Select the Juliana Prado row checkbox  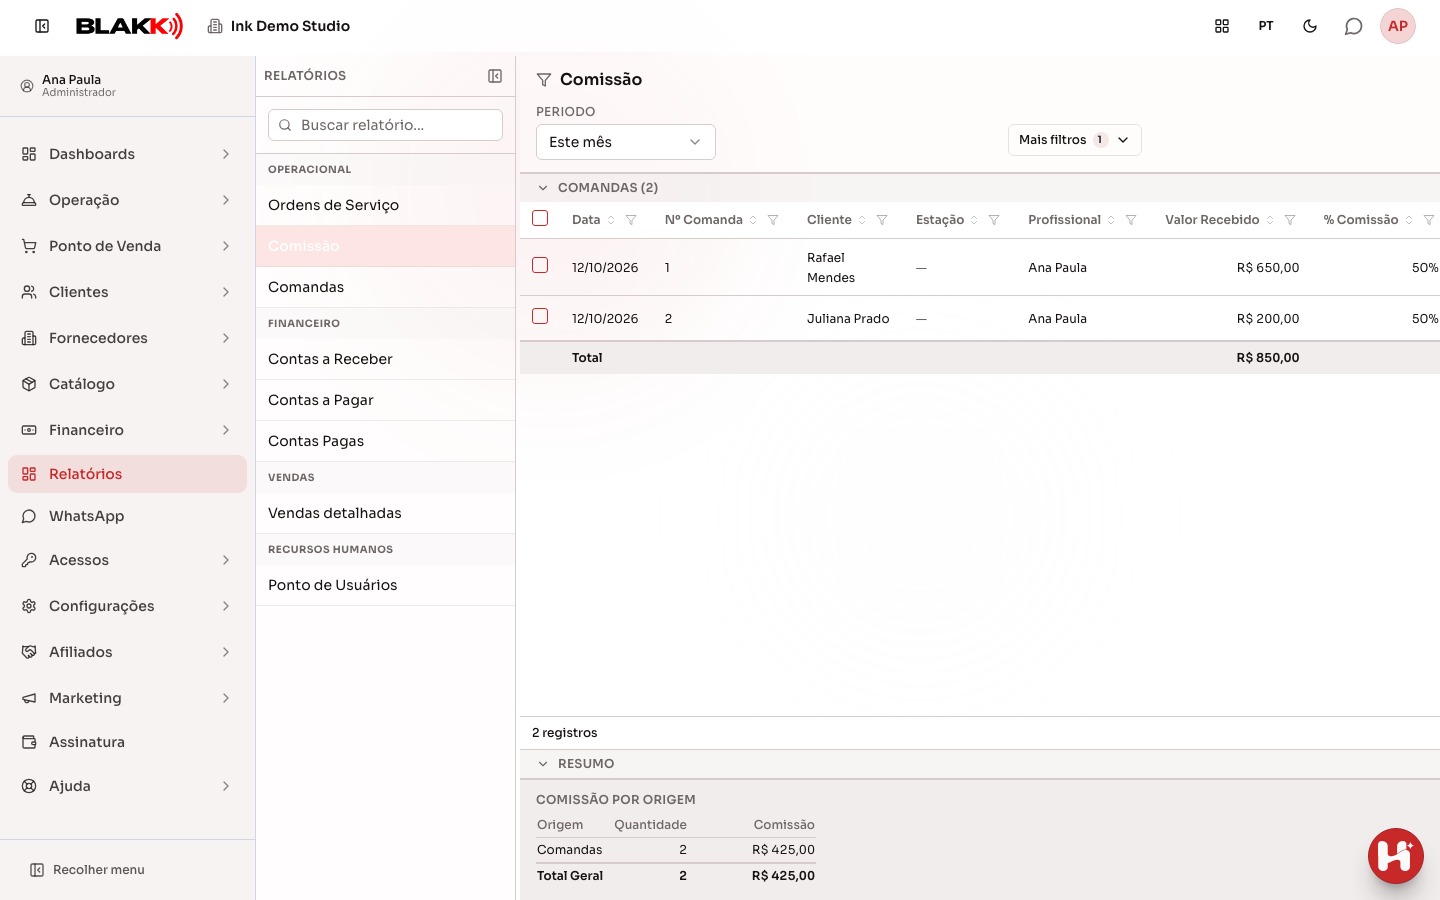[540, 316]
